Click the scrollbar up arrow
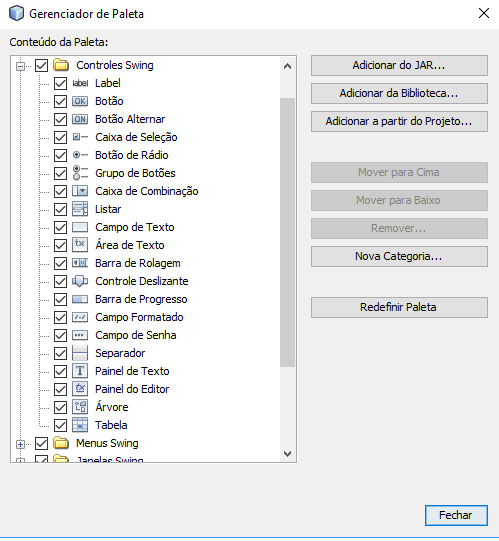The image size is (499, 541). point(287,66)
